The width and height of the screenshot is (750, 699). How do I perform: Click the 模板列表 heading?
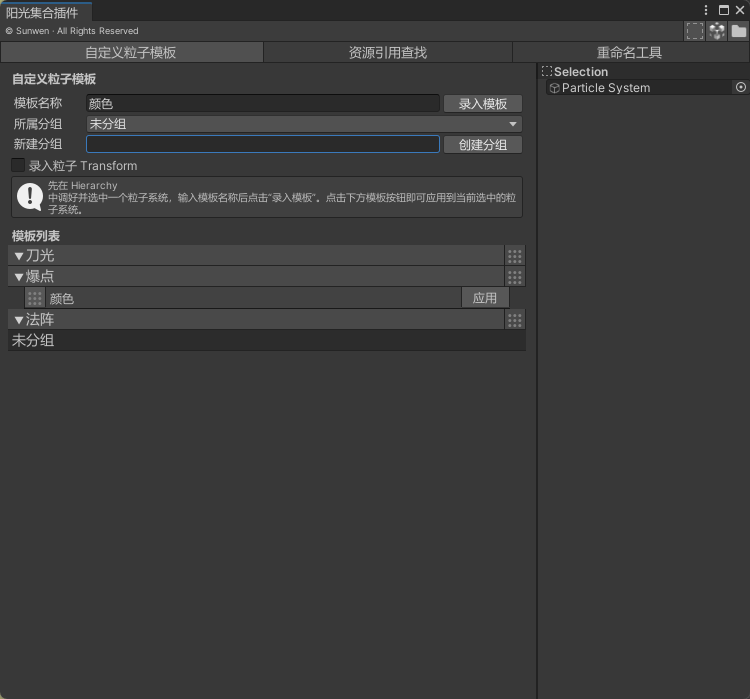pos(36,236)
